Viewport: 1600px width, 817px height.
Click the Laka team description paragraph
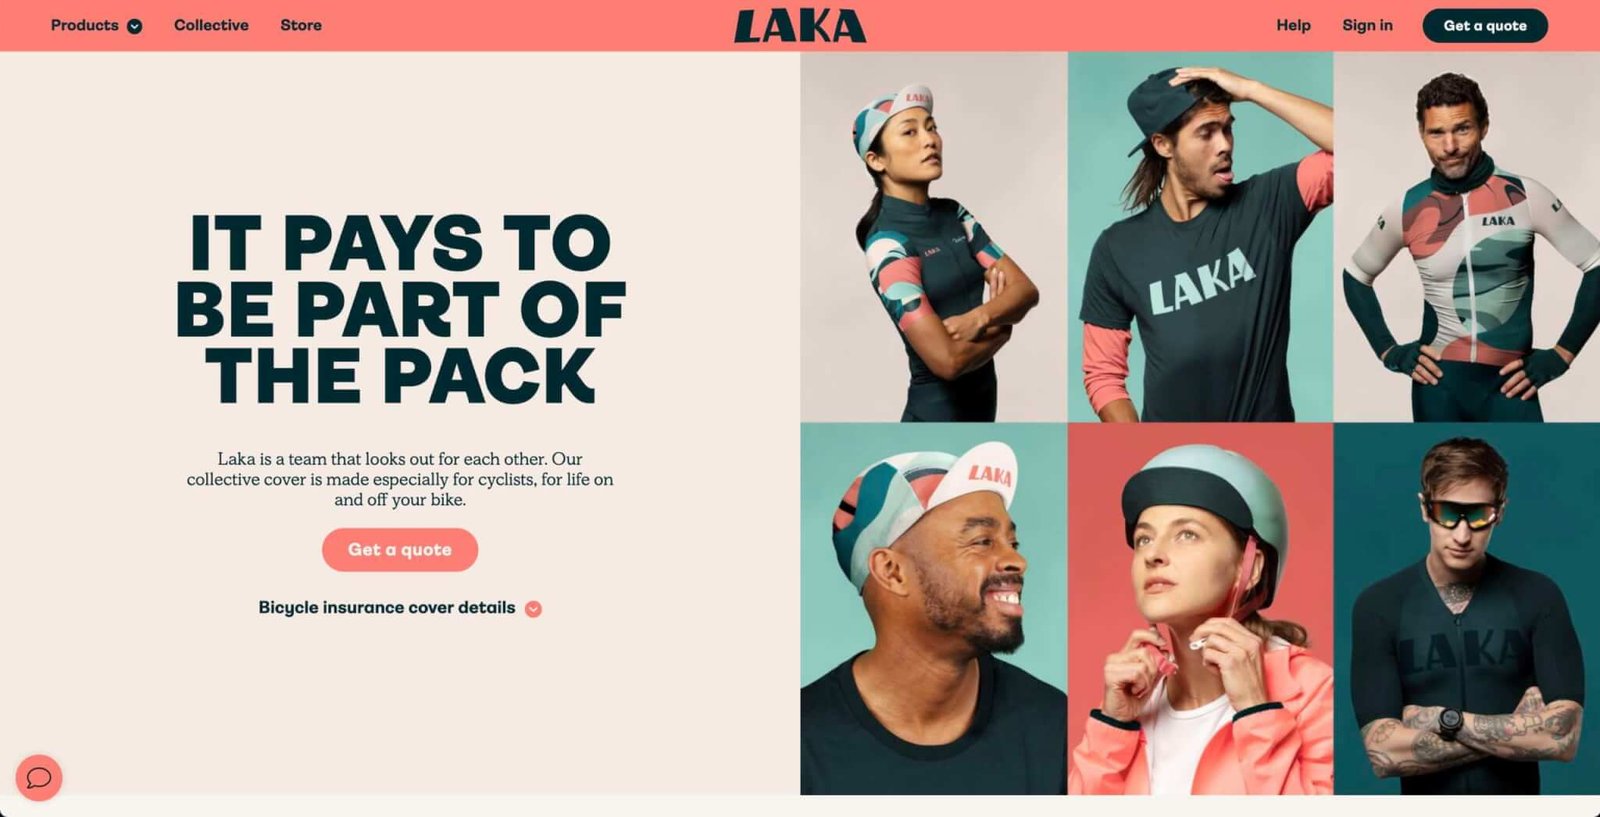(400, 479)
